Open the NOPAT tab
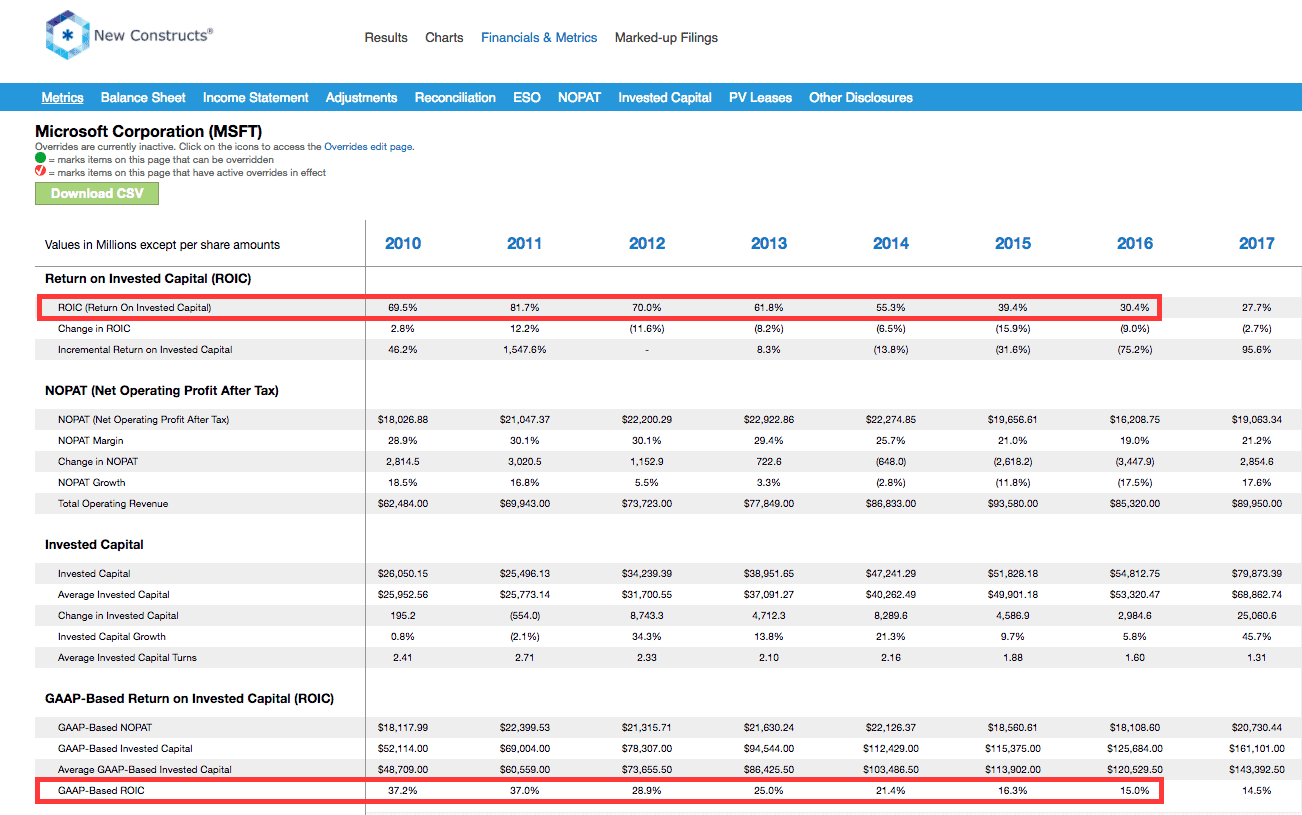Image resolution: width=1302 pixels, height=815 pixels. pos(580,98)
